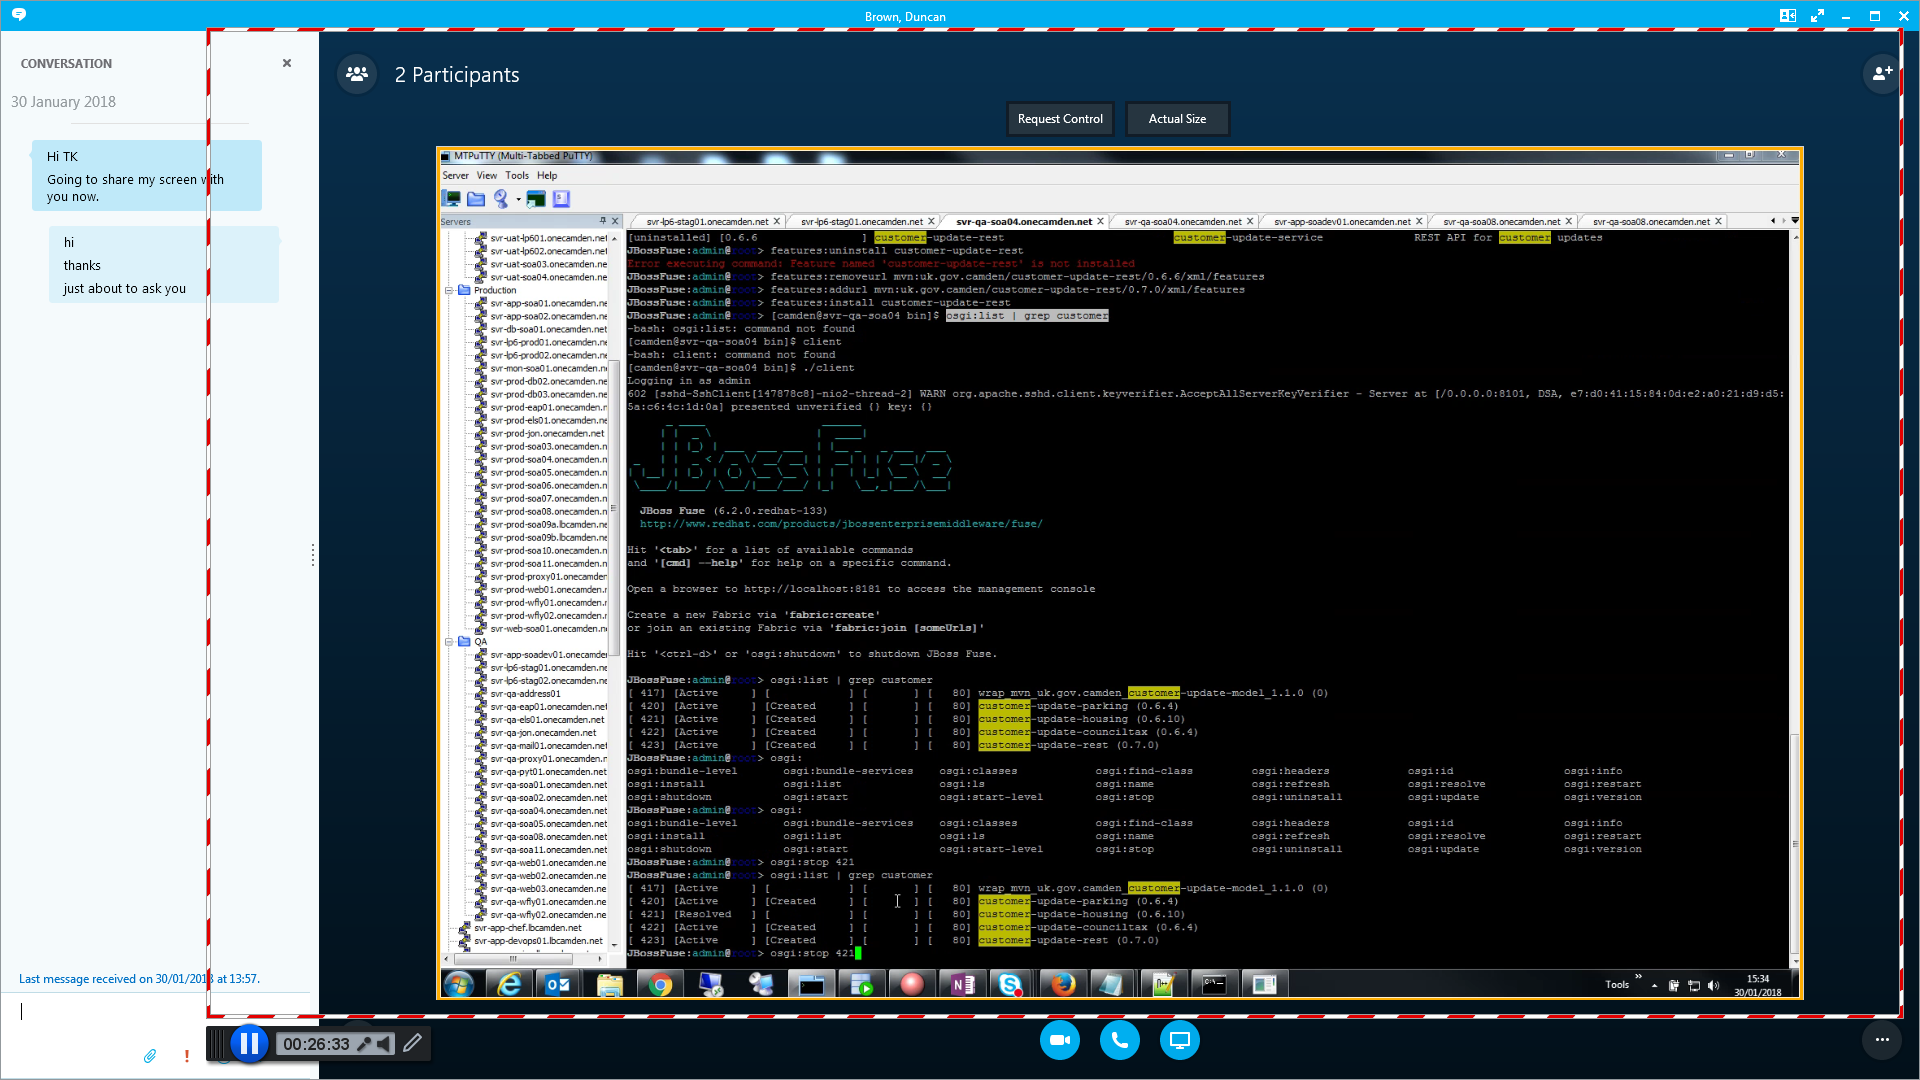1920x1080 pixels.
Task: Click the volume icon in shared system tray
Action: (1713, 985)
